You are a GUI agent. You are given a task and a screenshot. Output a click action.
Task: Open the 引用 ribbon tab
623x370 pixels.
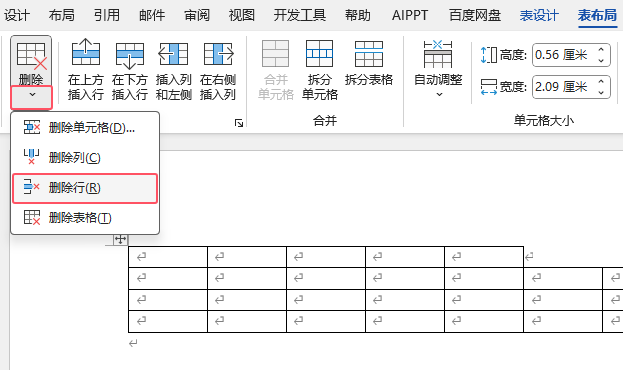pyautogui.click(x=106, y=15)
